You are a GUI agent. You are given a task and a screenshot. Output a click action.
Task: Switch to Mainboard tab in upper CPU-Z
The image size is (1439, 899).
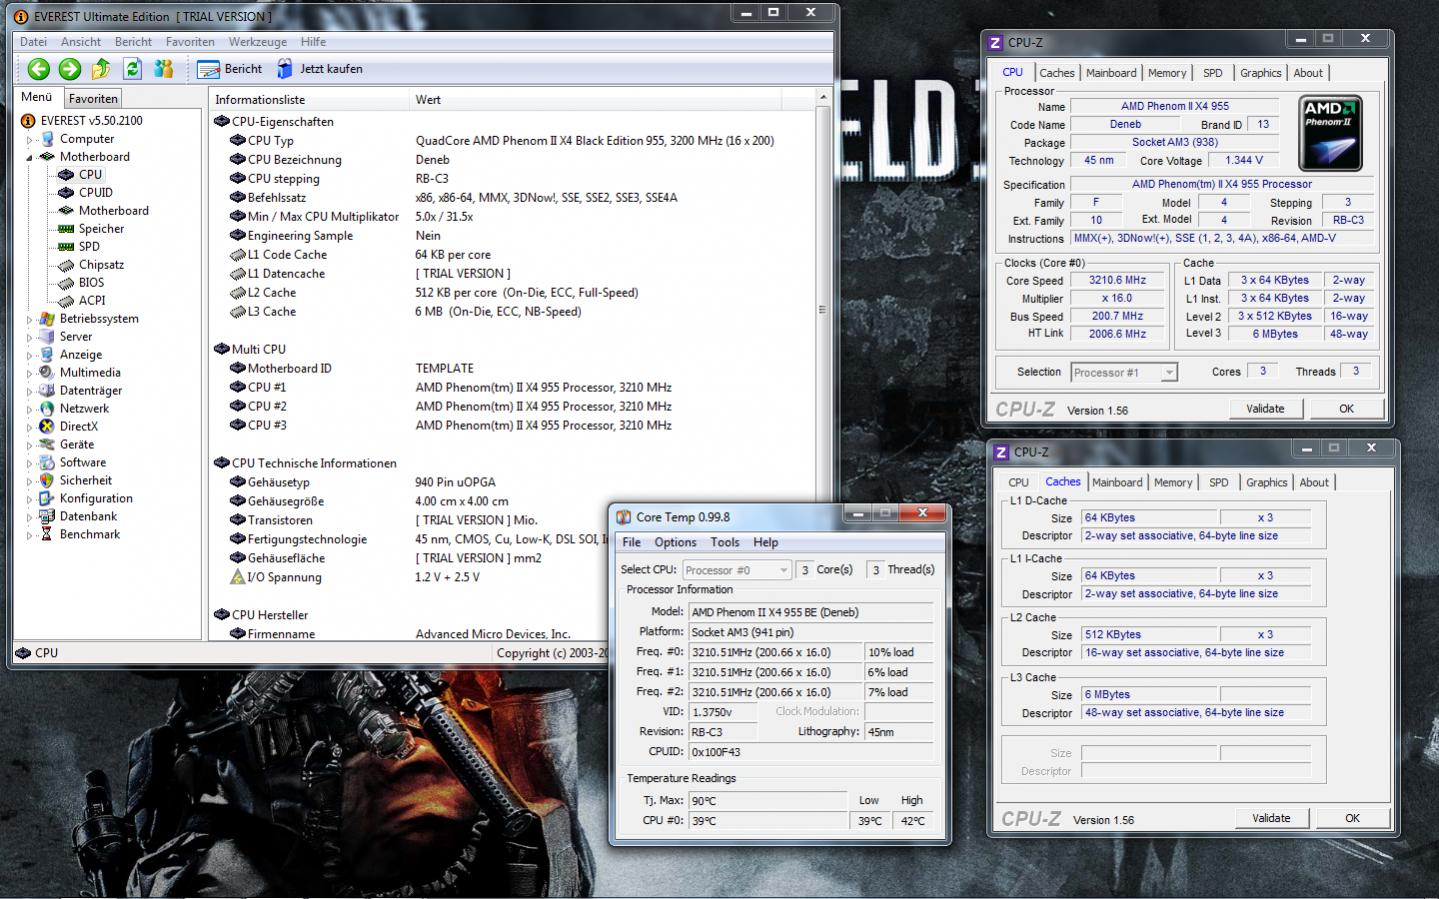tap(1111, 73)
